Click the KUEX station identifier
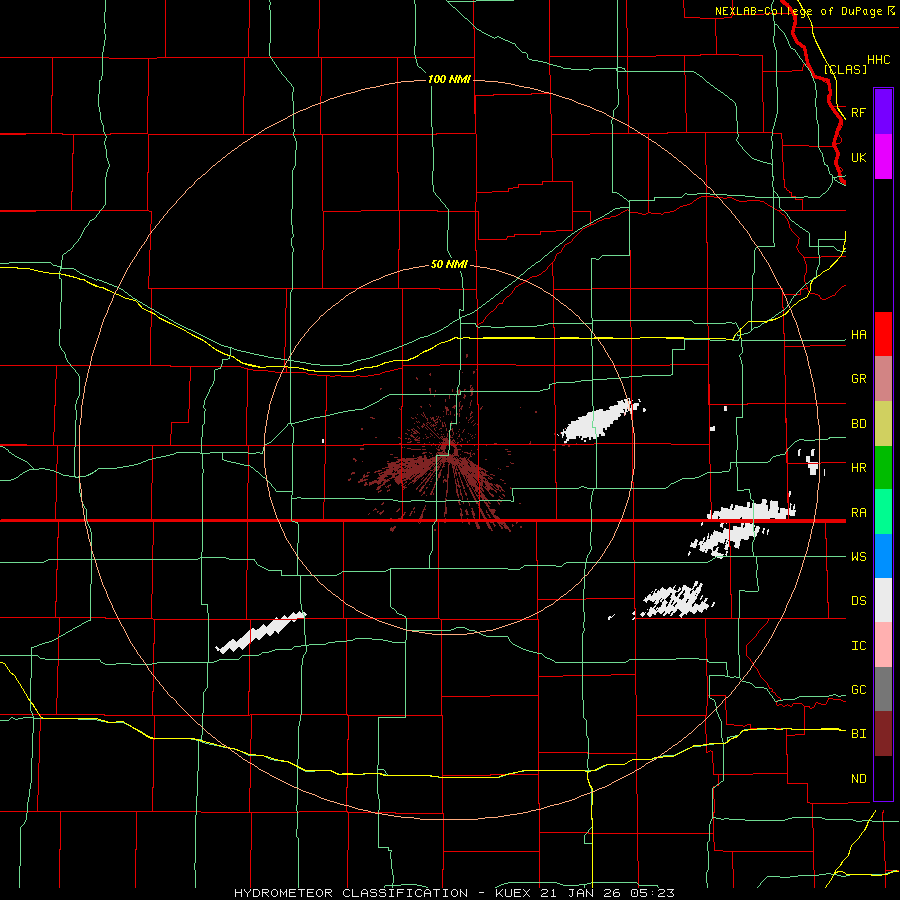This screenshot has width=900, height=900. (x=513, y=893)
